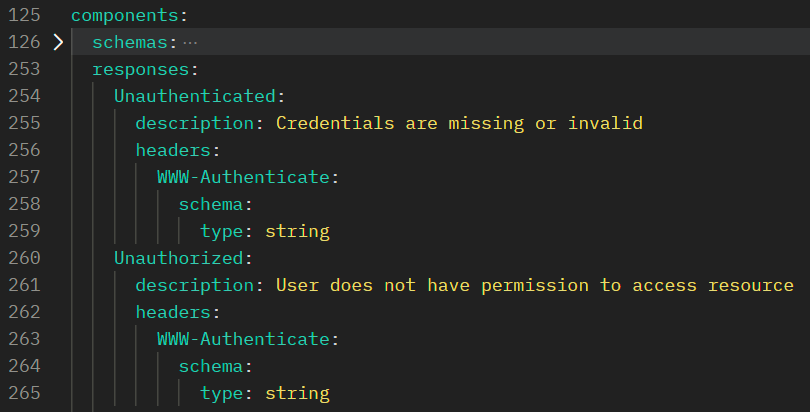
Task: Click "Credentials are missing or invalid" text
Action: tap(459, 124)
